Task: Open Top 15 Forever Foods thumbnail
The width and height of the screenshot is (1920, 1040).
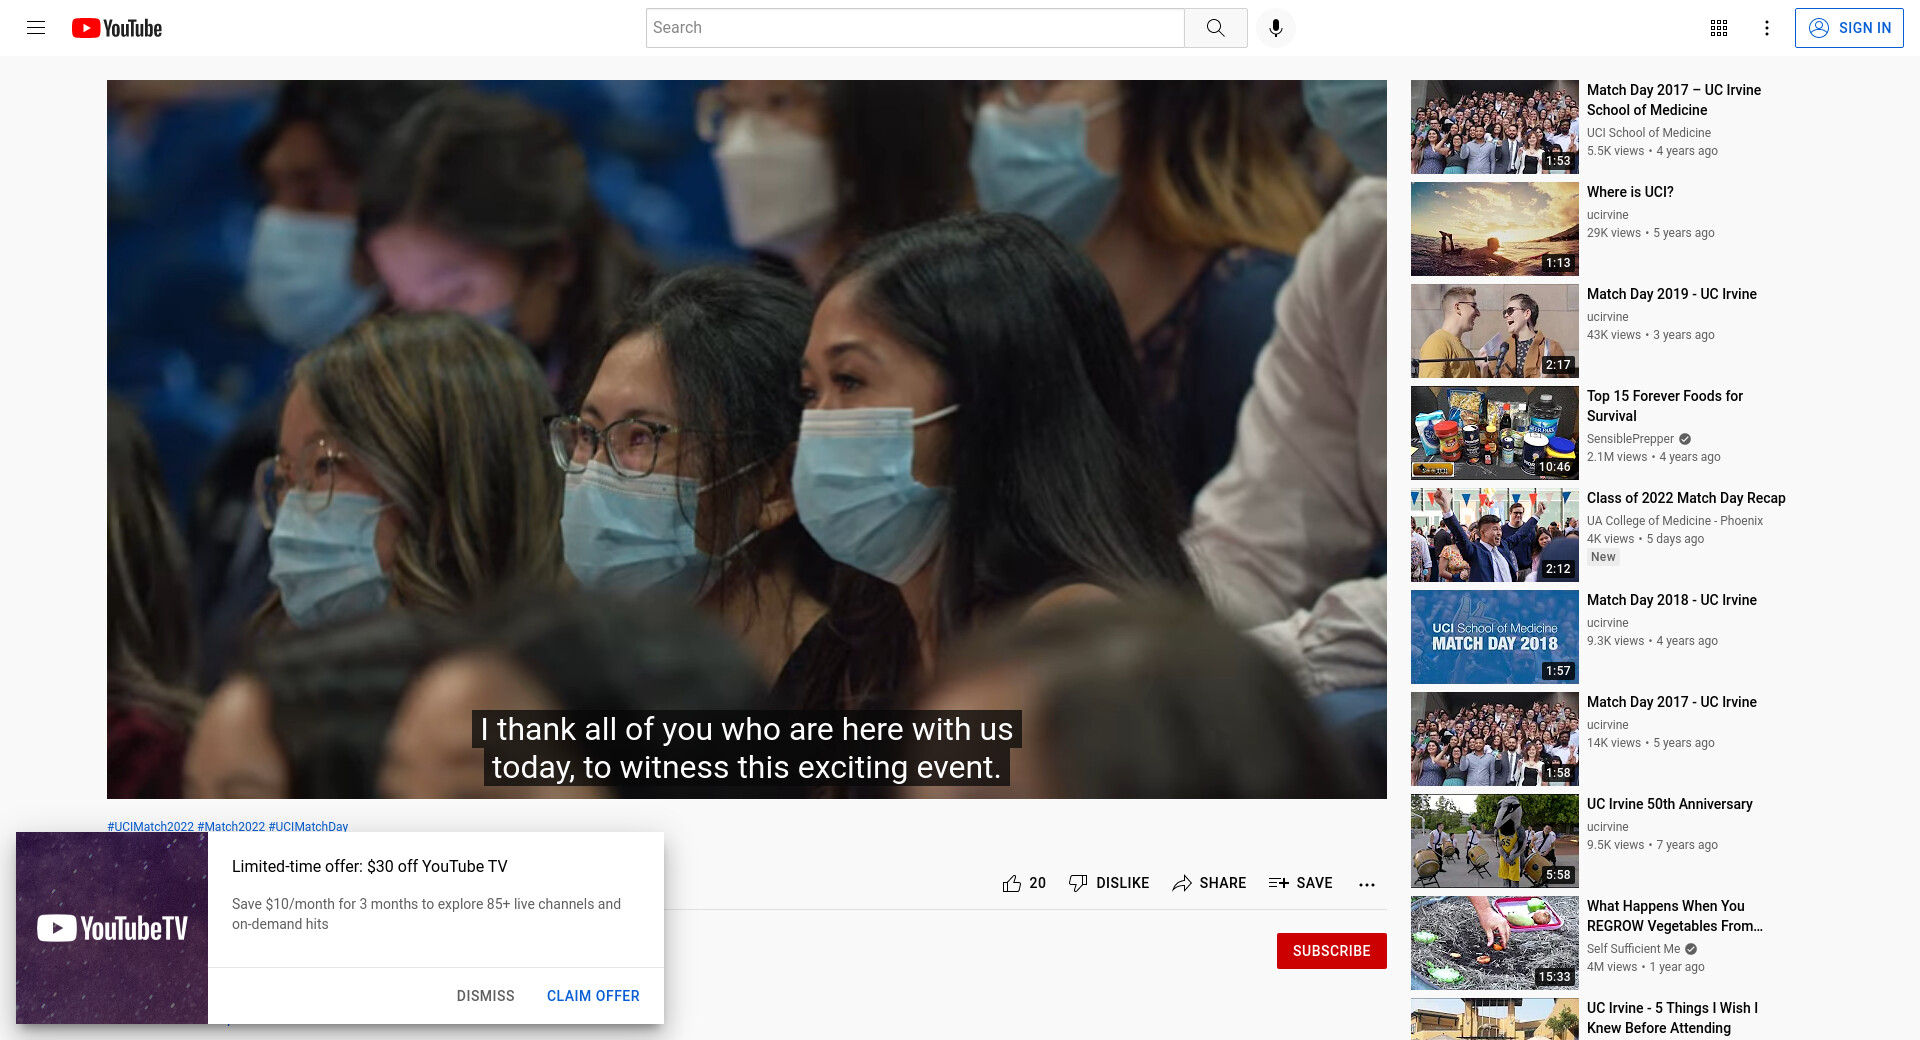Action: tap(1494, 433)
